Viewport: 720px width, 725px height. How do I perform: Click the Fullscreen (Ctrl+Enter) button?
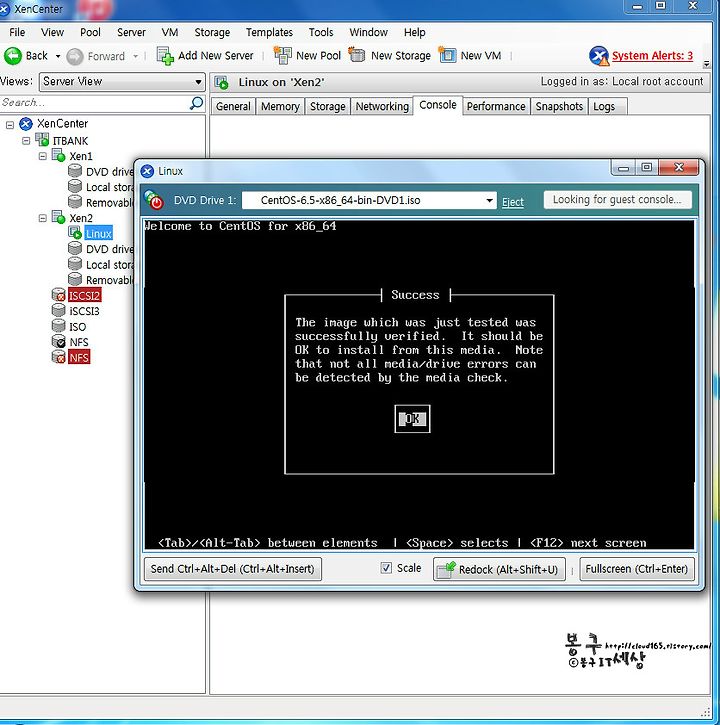coord(637,569)
